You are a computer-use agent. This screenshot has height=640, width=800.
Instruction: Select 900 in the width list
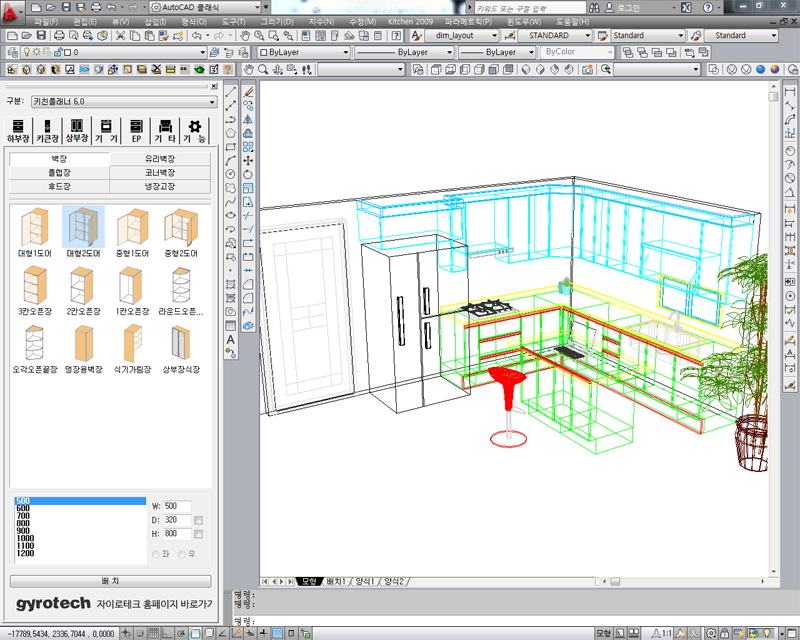pyautogui.click(x=80, y=531)
